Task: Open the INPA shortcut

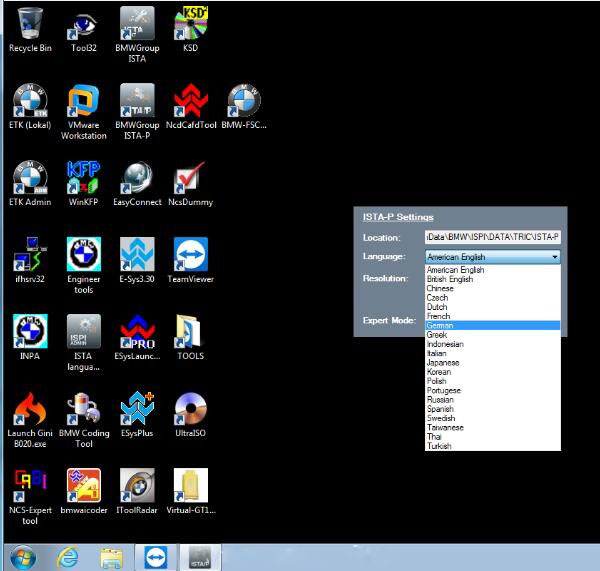Action: tap(30, 338)
